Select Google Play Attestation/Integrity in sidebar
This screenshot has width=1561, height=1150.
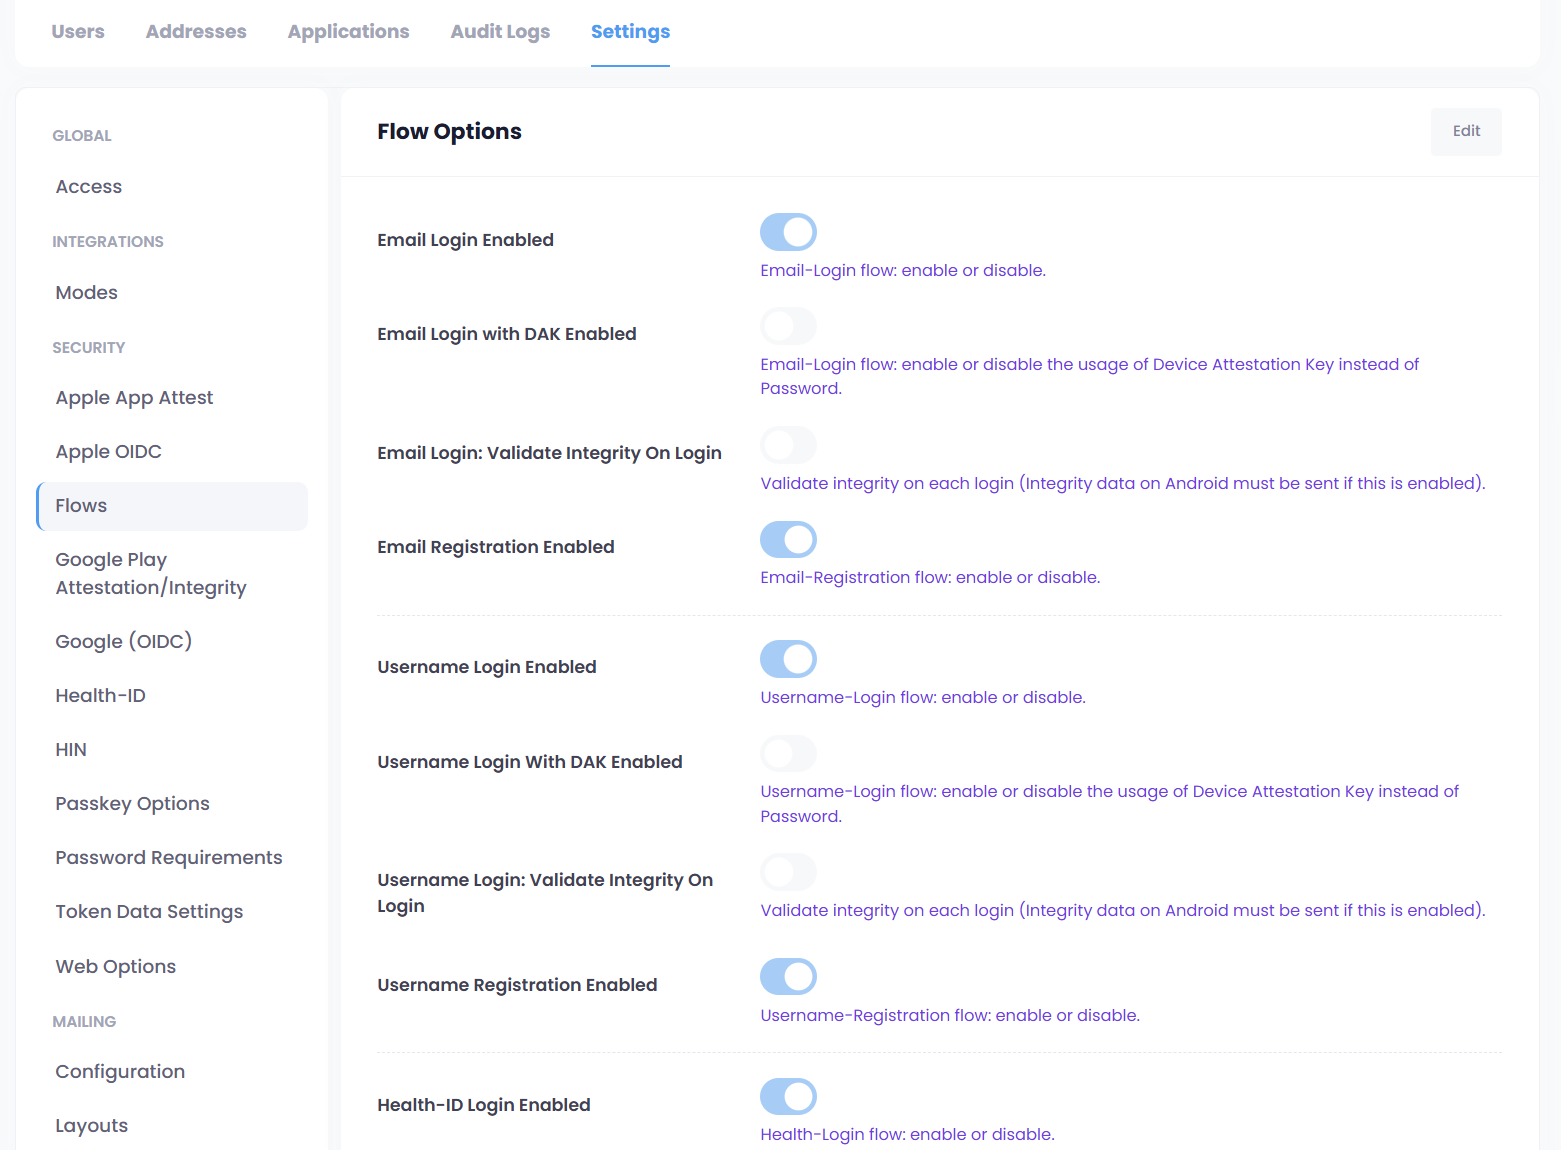150,574
